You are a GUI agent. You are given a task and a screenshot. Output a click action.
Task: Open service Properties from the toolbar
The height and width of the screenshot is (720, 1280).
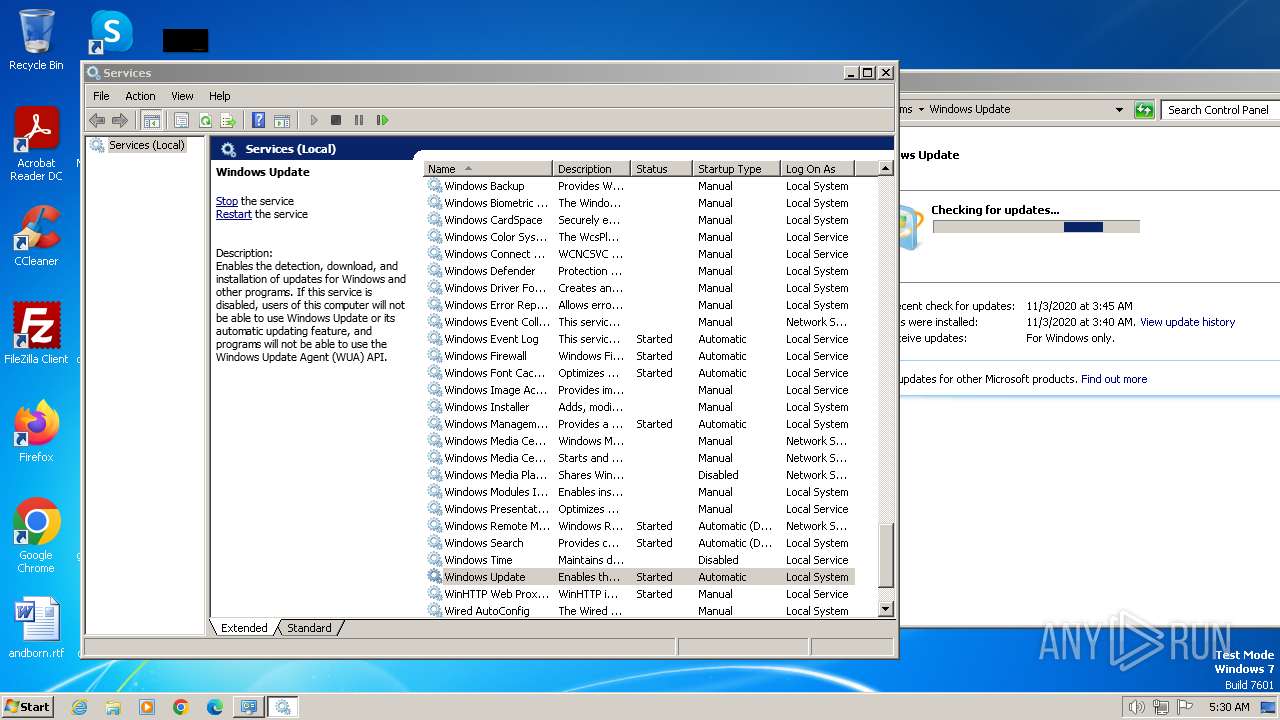[182, 120]
